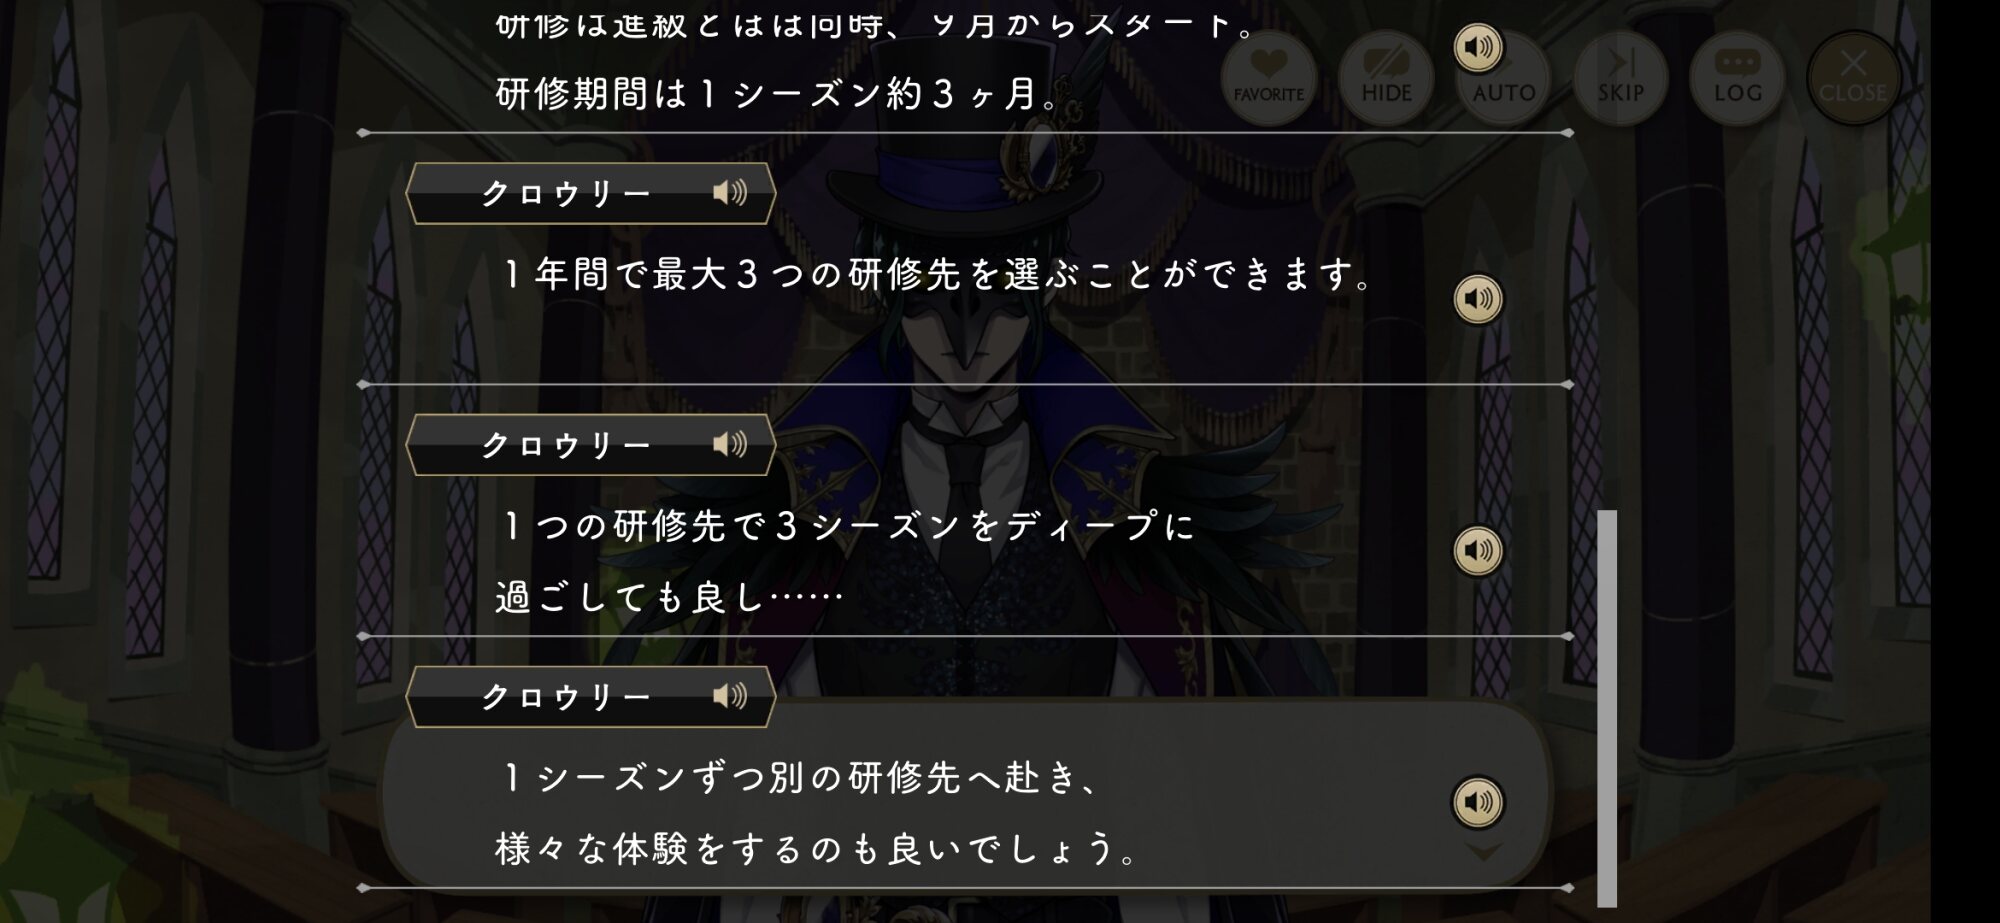
Task: Play voice for the line ending in 約３ヶ月
Action: pyautogui.click(x=1478, y=47)
